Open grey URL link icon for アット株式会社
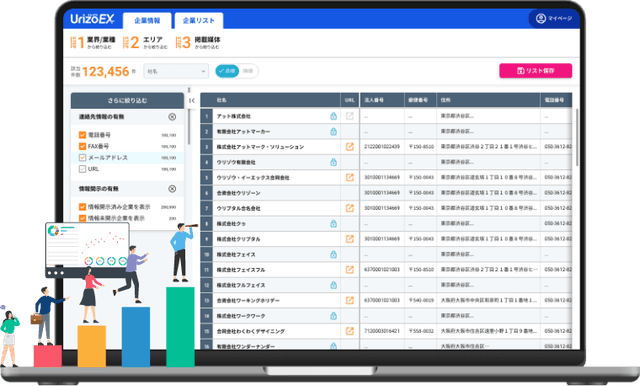 350,116
